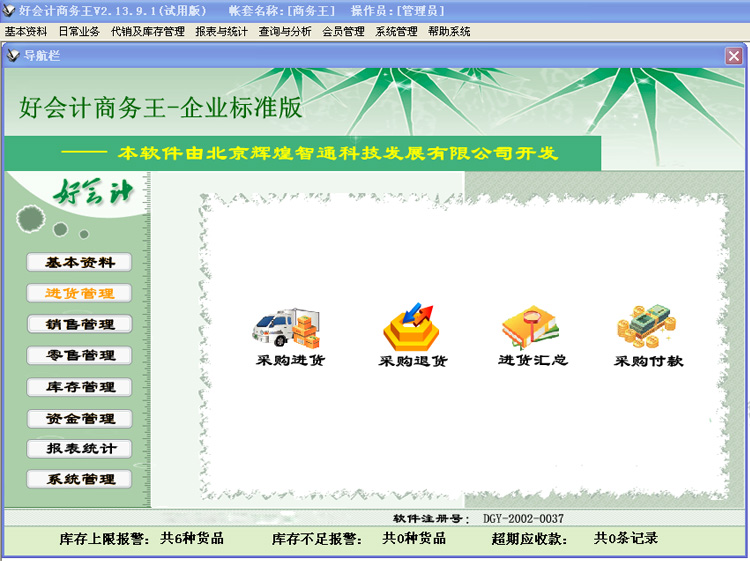Click 共0条记录 overdue receivables
The width and height of the screenshot is (750, 561).
click(626, 538)
